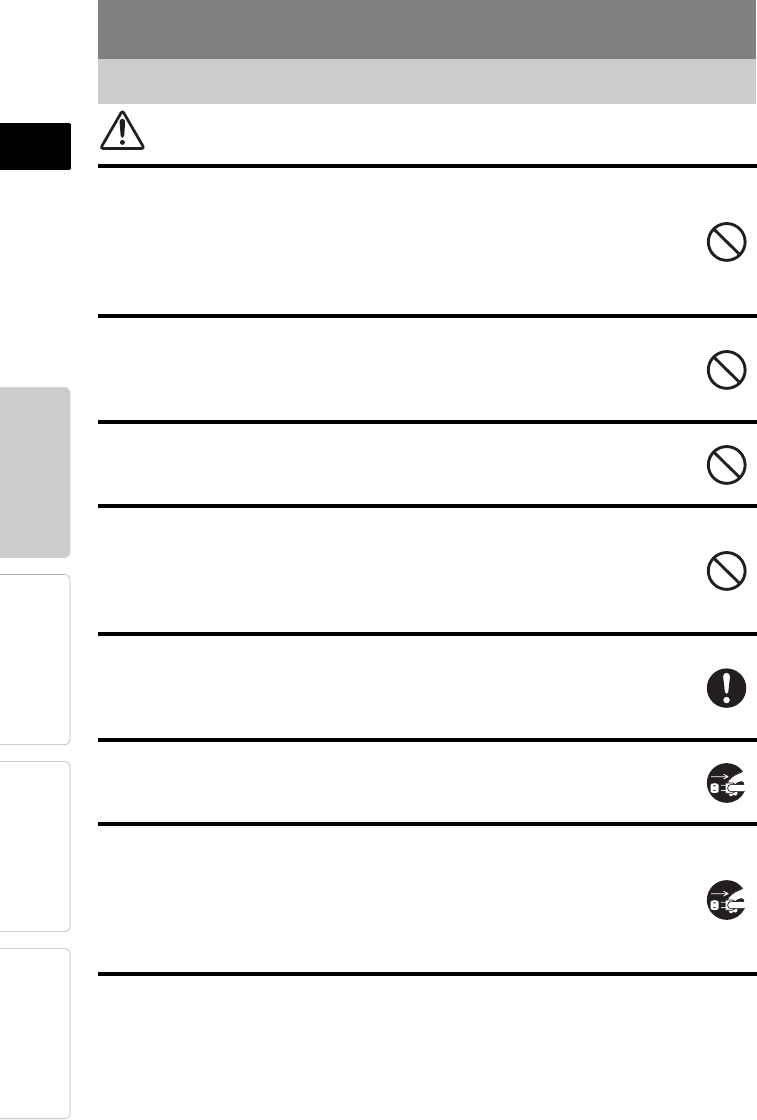Click the second prohibition icon from the top
757x1120 pixels.
click(726, 371)
